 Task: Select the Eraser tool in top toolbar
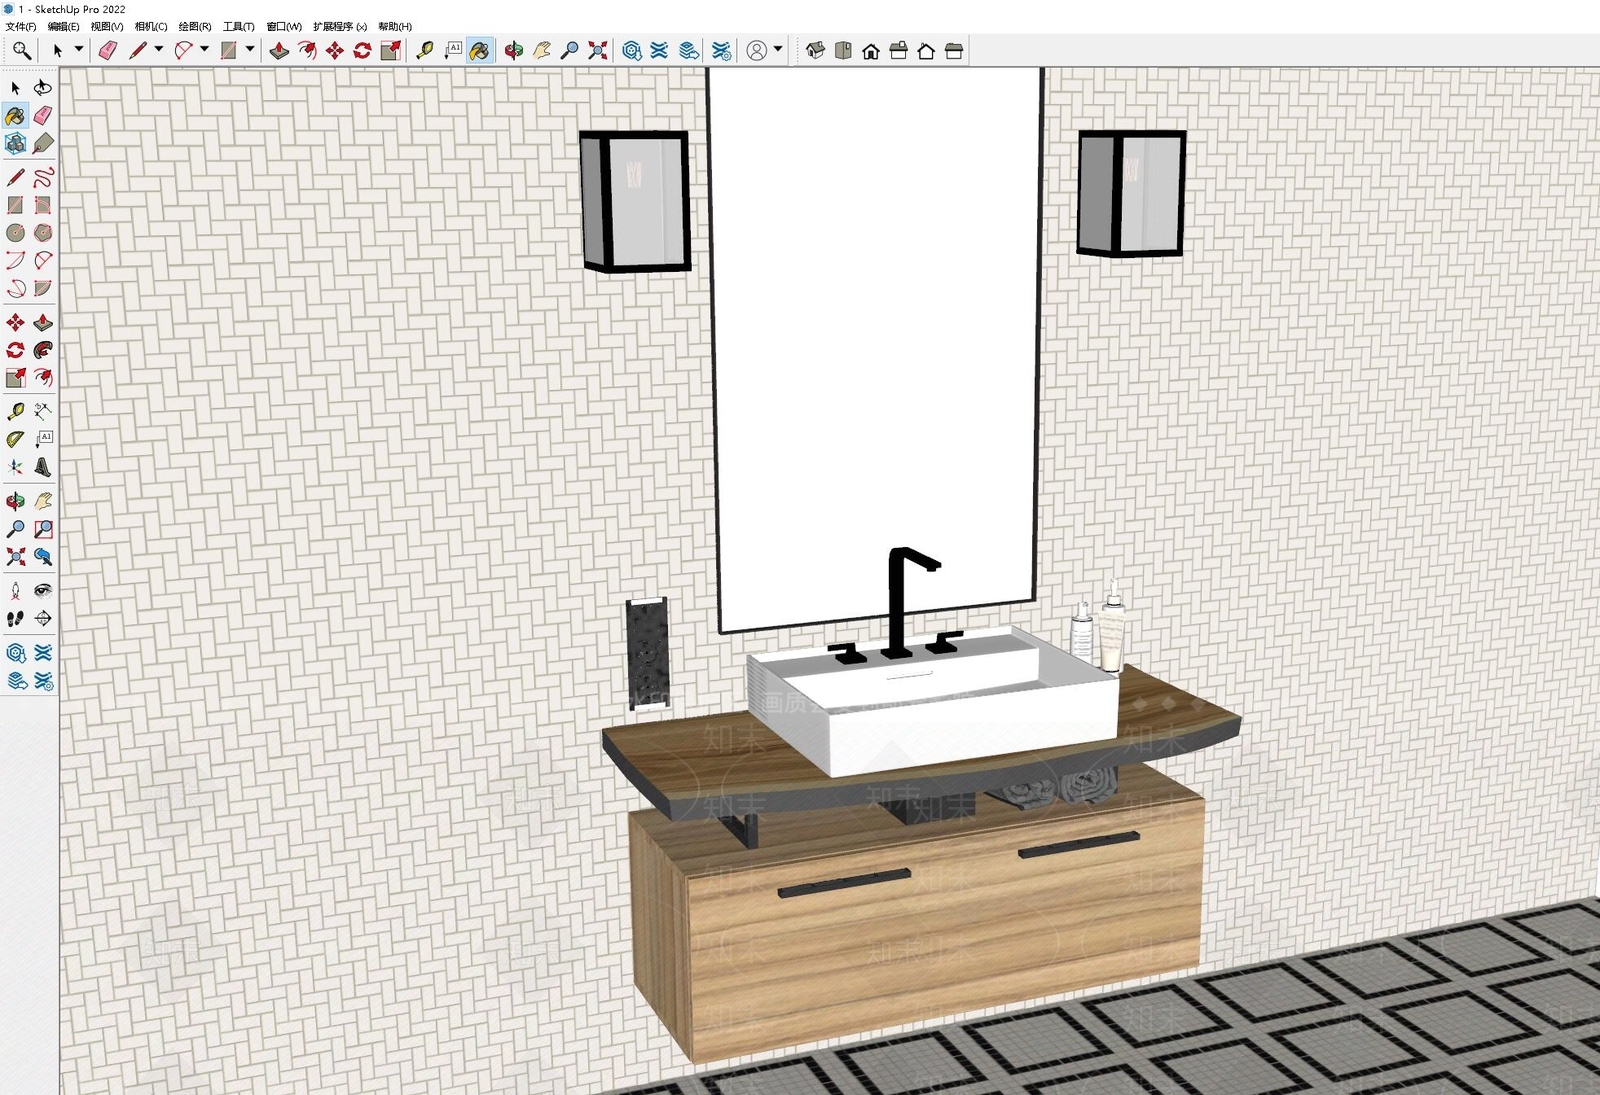108,50
